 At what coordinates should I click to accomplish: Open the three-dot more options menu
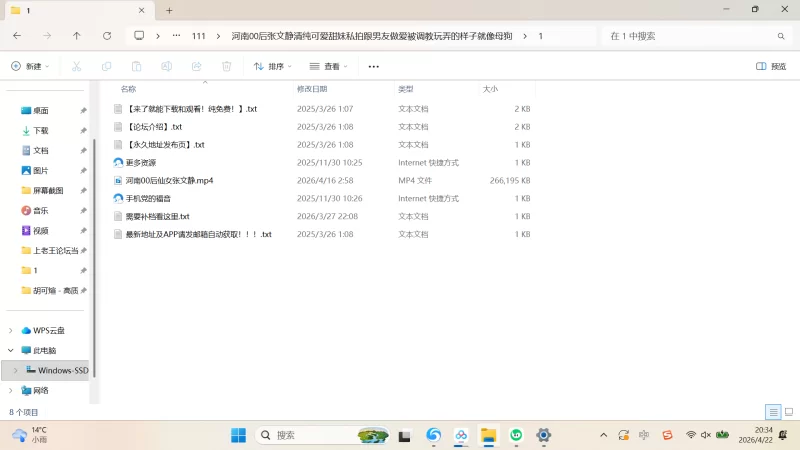point(373,66)
